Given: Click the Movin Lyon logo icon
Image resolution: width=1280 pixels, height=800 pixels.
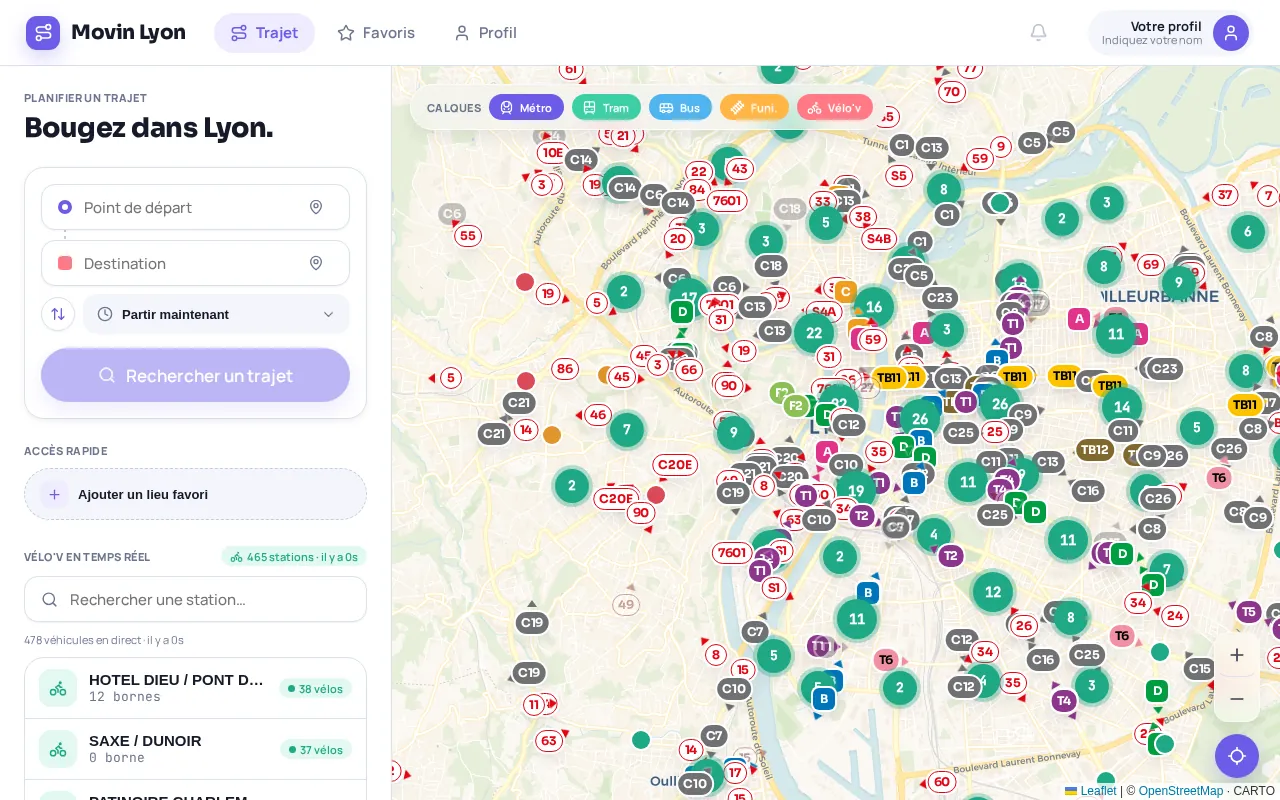Looking at the screenshot, I should pyautogui.click(x=43, y=33).
